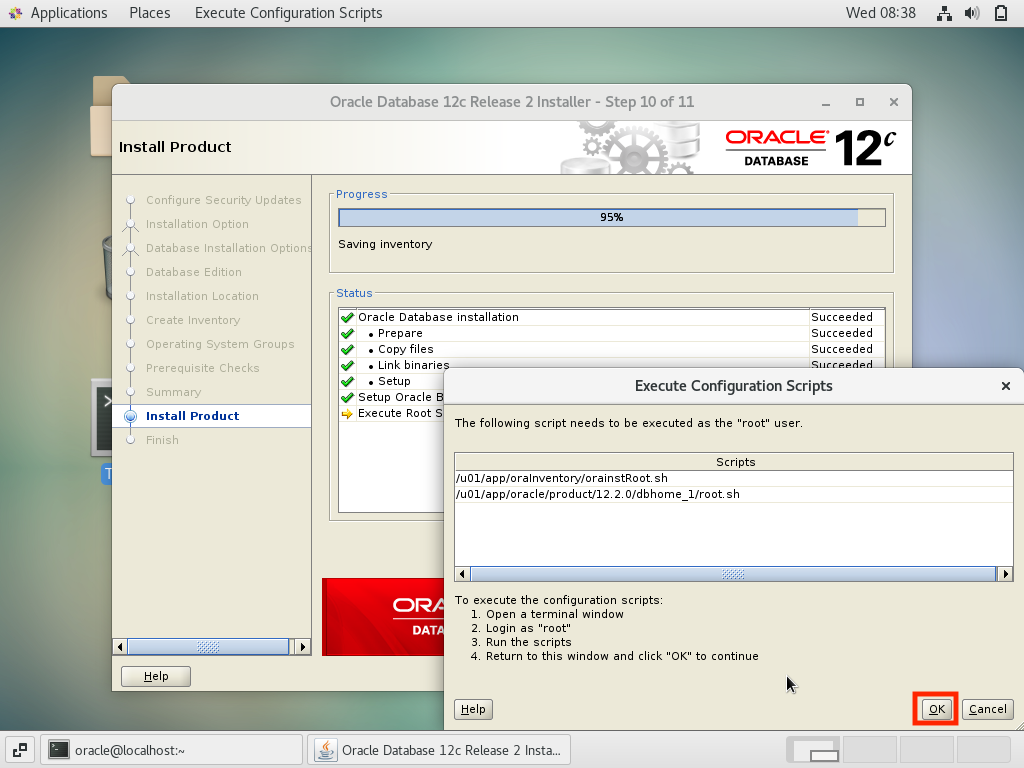Open the network status icon
Viewport: 1024px width, 768px height.
click(944, 13)
